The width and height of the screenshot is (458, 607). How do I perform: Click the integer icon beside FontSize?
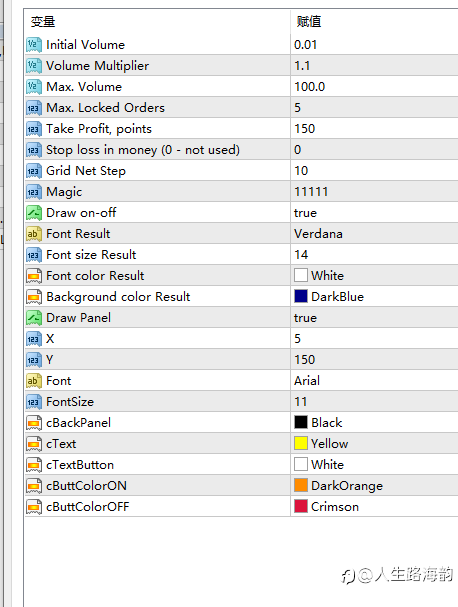[x=34, y=401]
